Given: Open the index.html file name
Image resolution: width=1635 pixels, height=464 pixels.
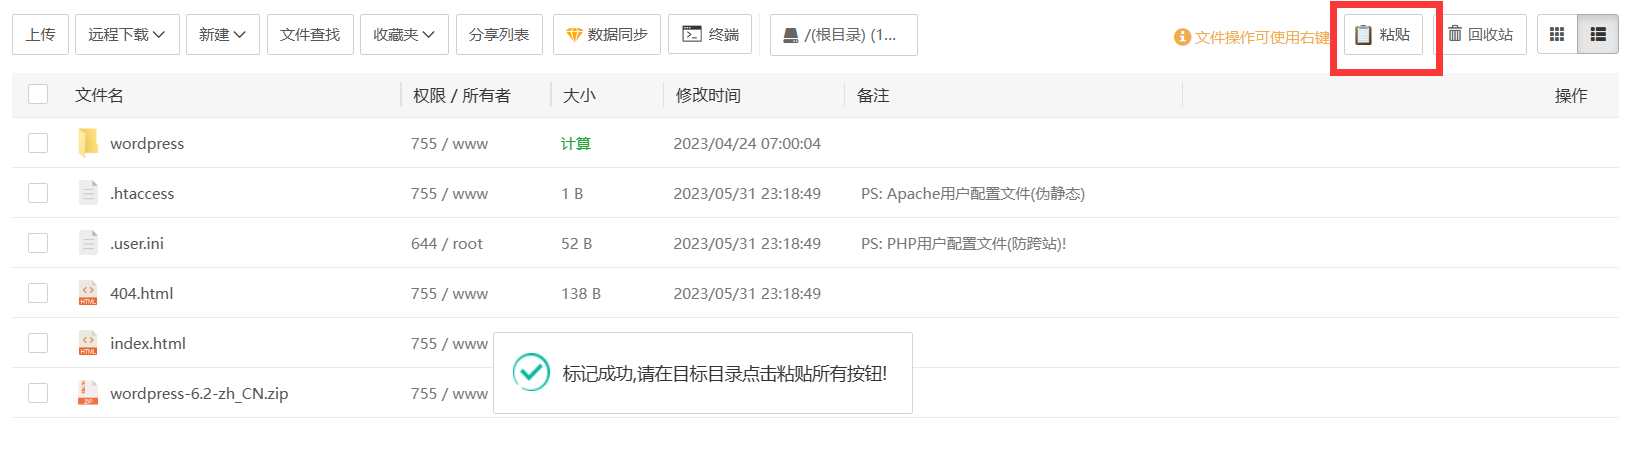Looking at the screenshot, I should tap(148, 343).
